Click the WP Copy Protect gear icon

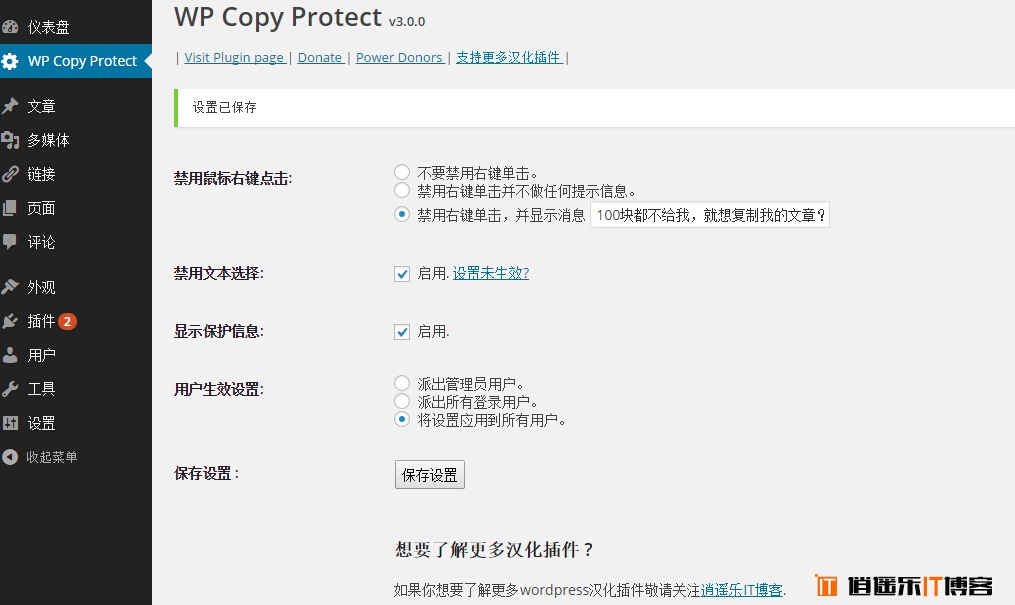click(10, 61)
